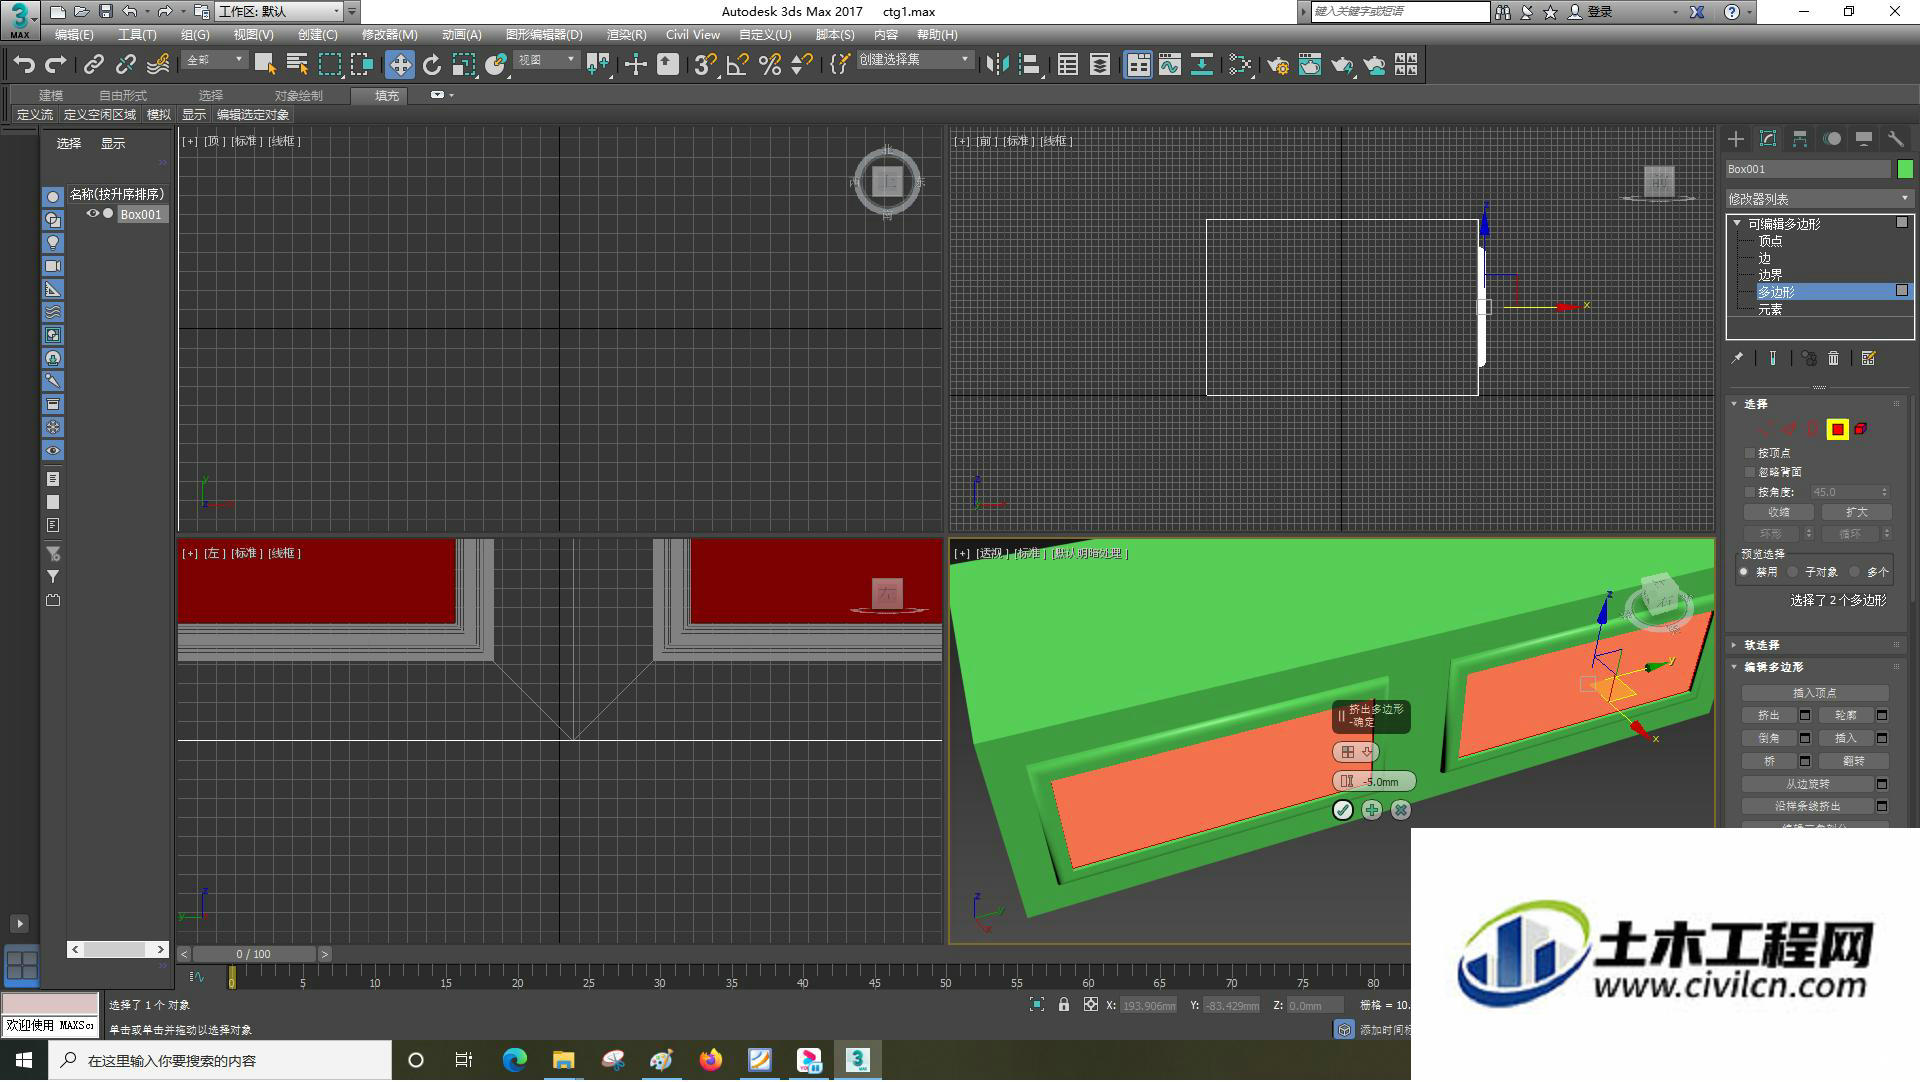Open the Utilities wrench panel tab
This screenshot has width=1920, height=1082.
[1896, 139]
